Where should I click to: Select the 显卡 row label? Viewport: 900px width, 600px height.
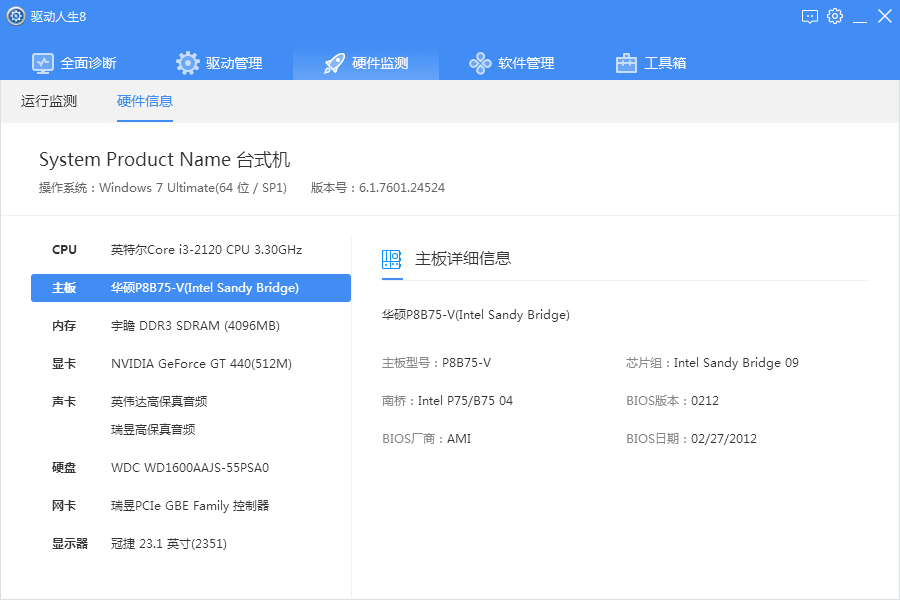point(64,363)
